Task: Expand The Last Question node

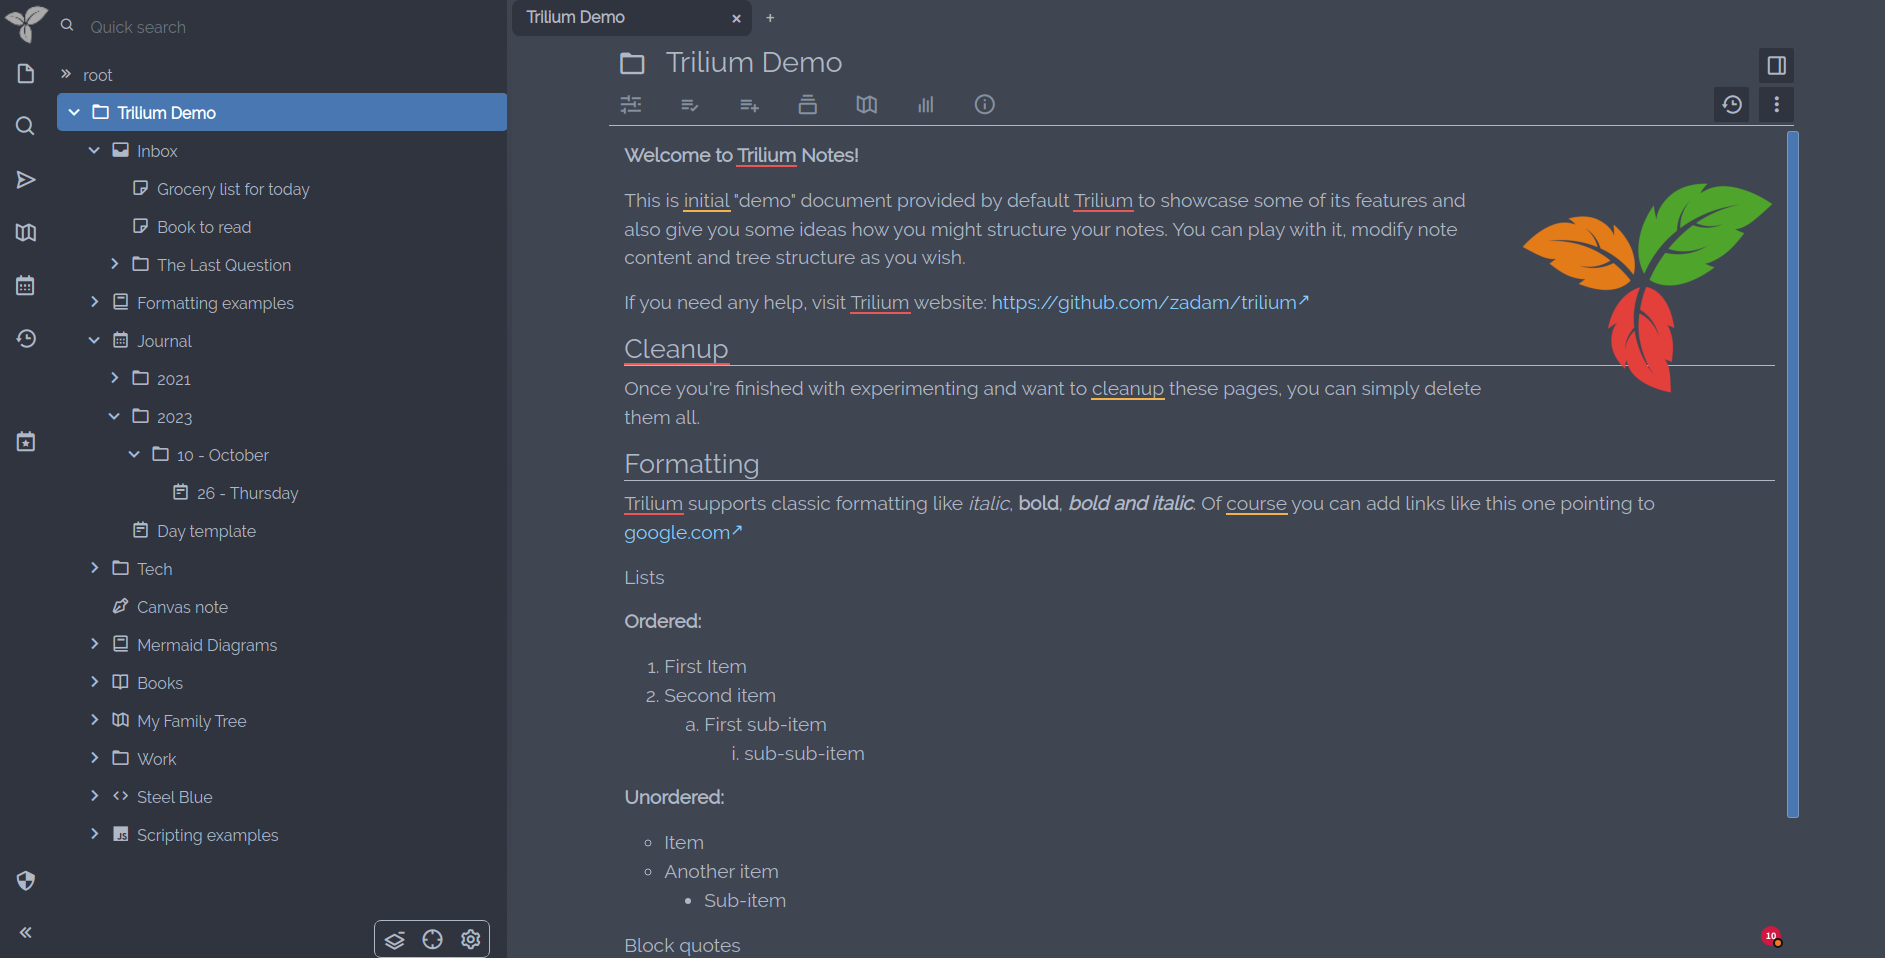Action: pyautogui.click(x=114, y=264)
